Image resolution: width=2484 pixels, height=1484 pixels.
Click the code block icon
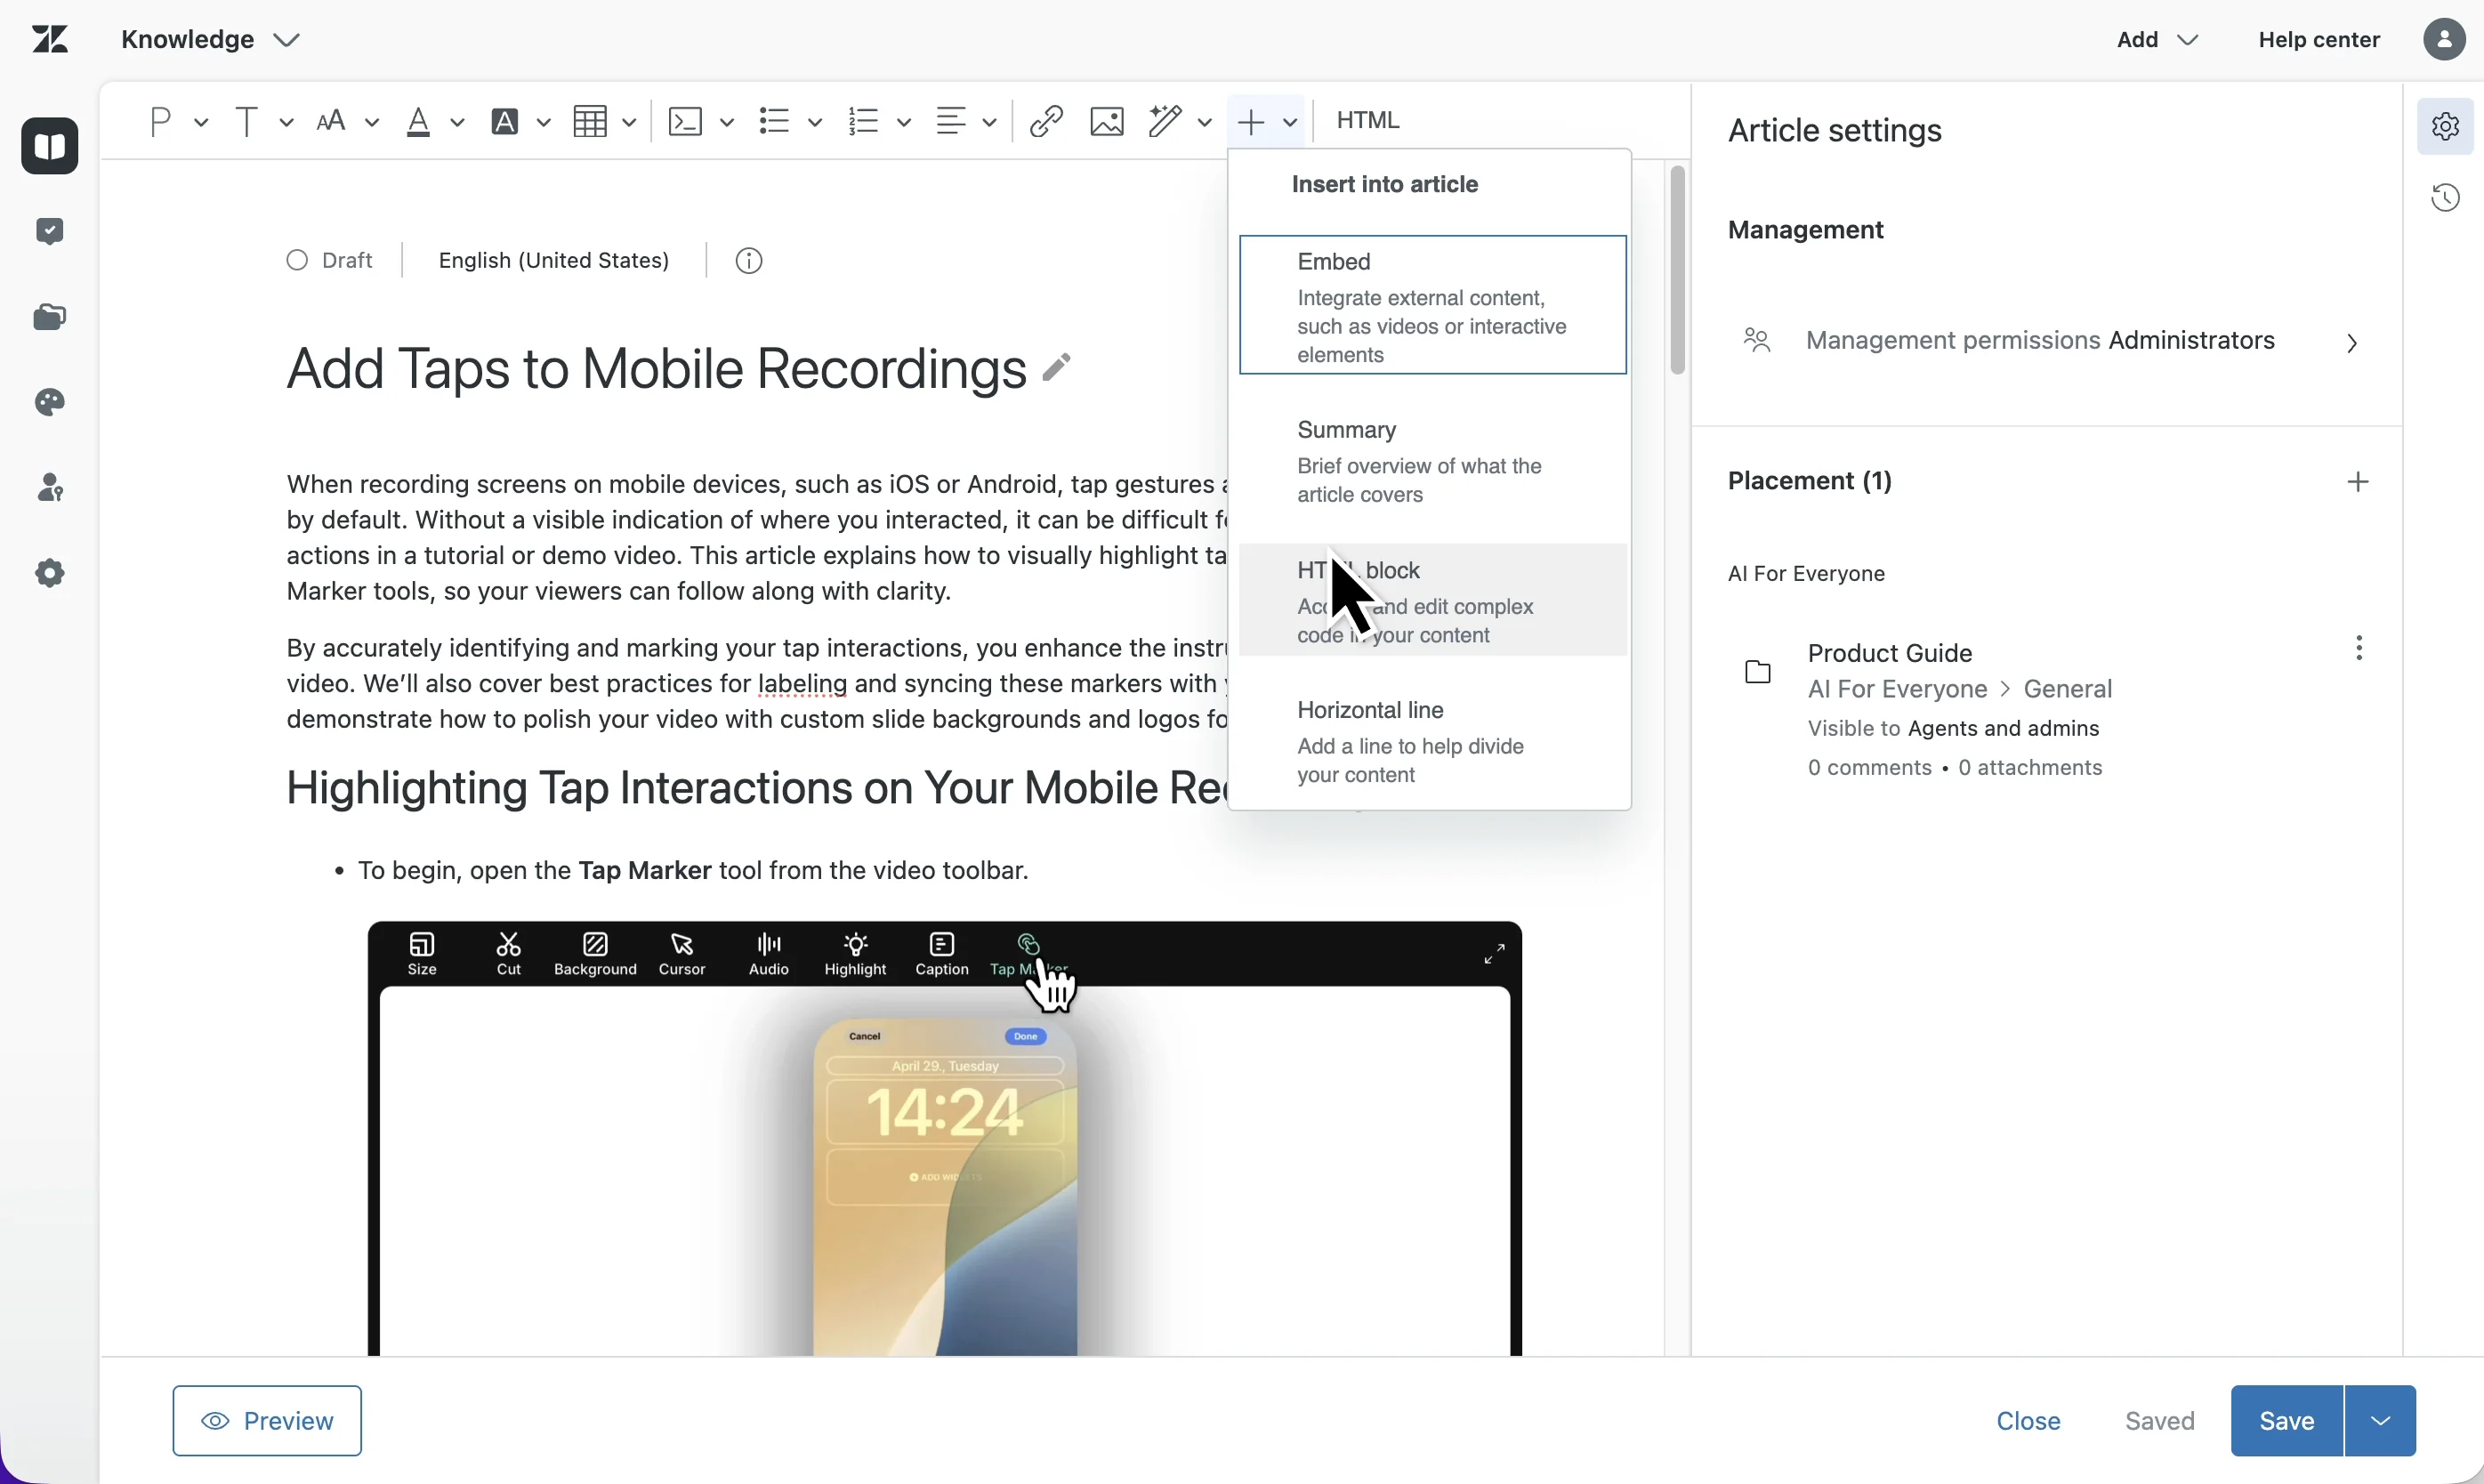click(x=685, y=121)
